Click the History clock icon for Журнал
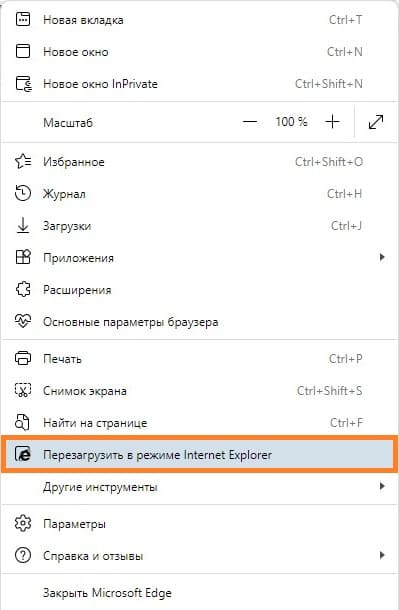399x610 pixels. pyautogui.click(x=23, y=193)
